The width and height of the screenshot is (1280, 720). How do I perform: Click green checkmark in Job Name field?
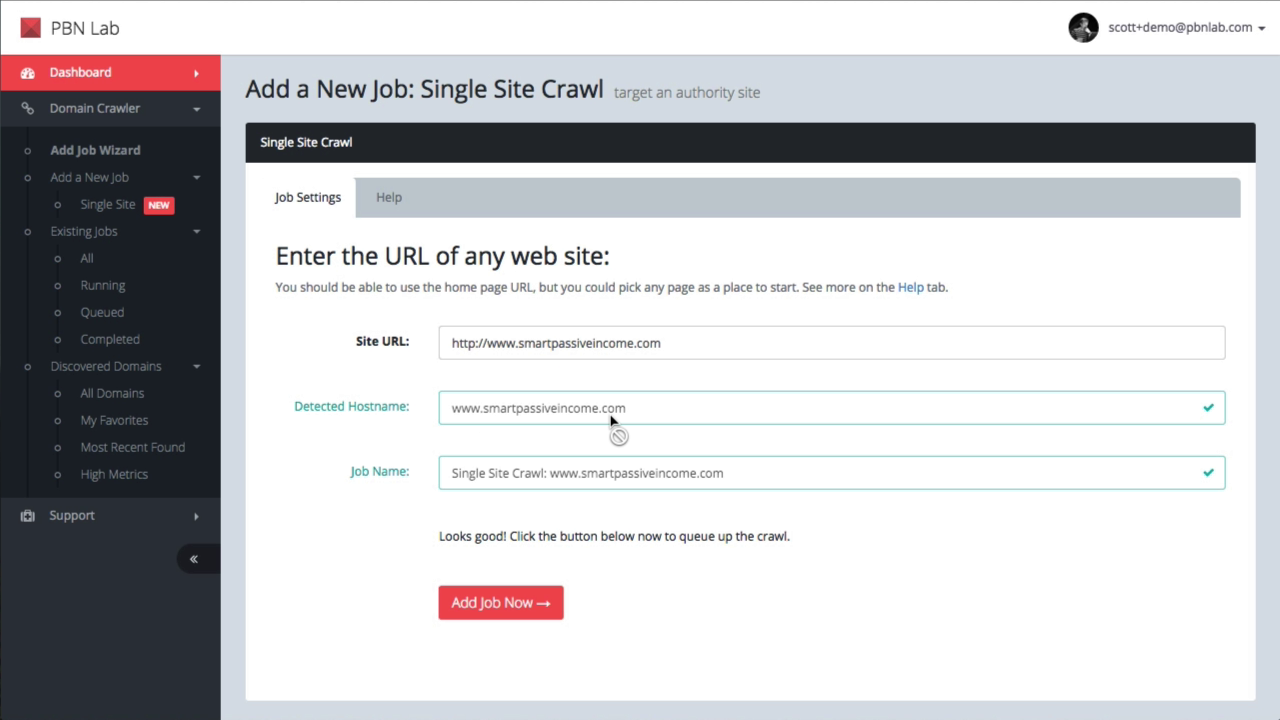pos(1208,473)
